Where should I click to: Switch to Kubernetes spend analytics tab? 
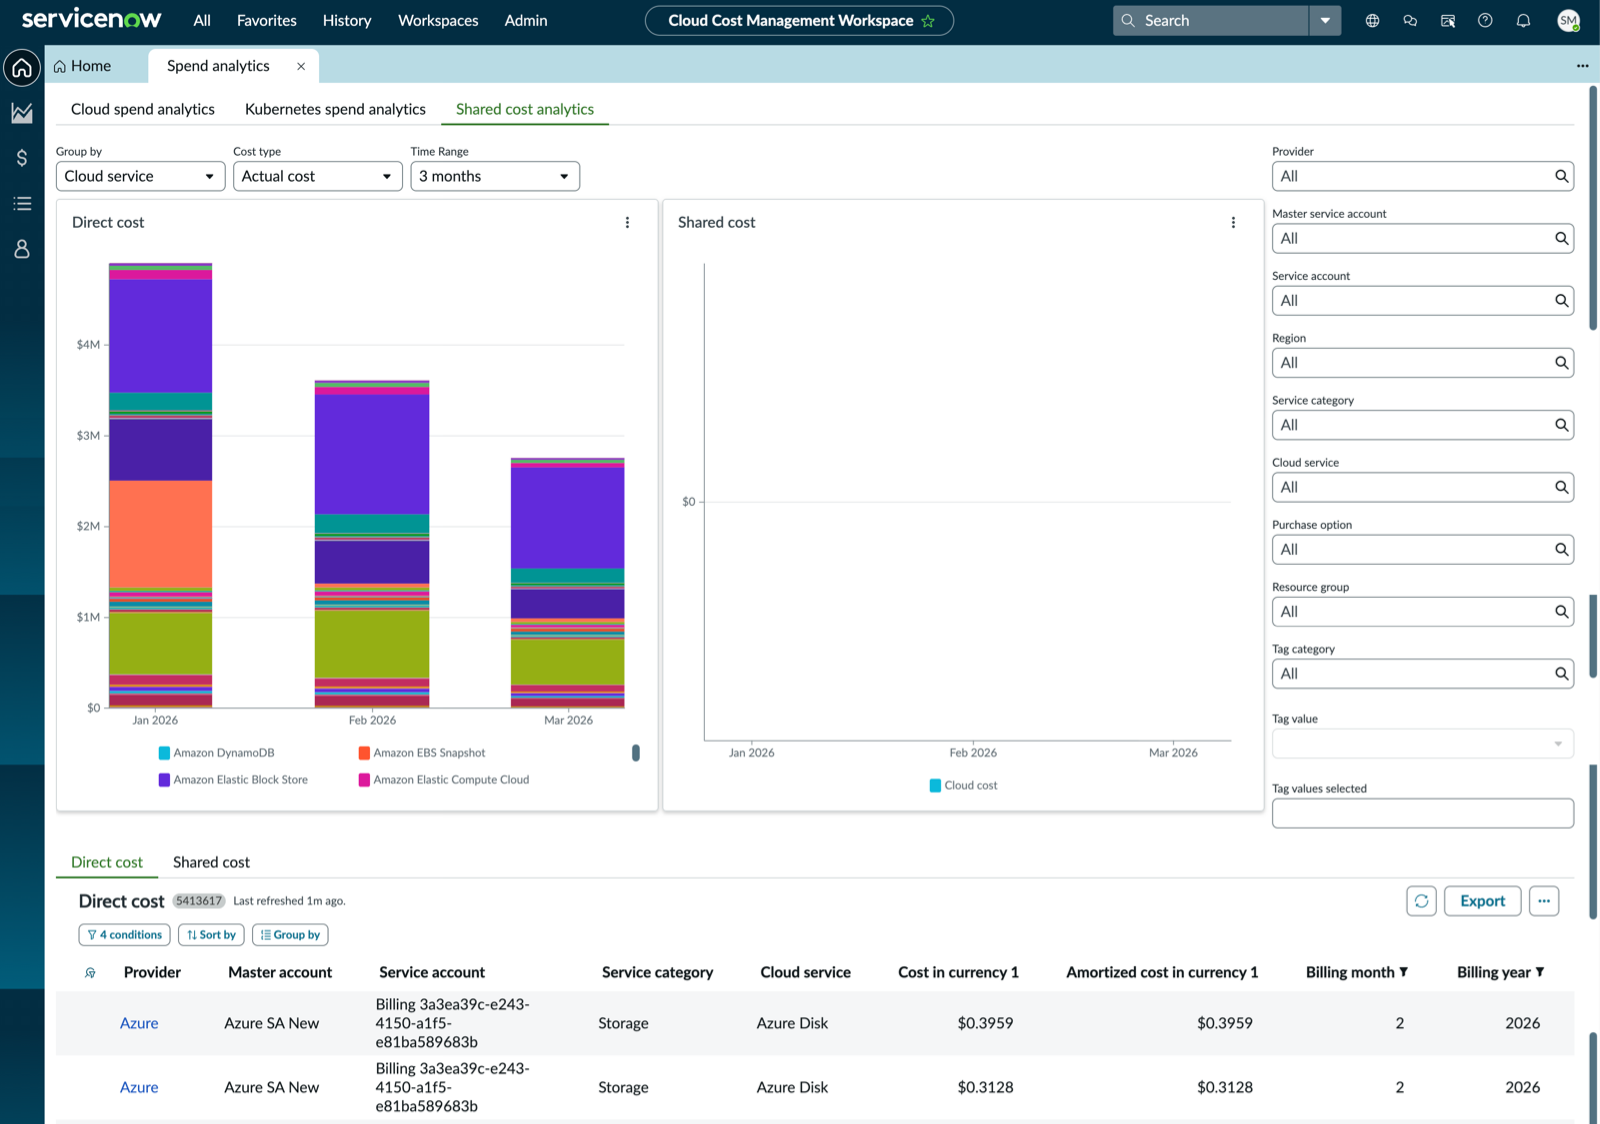click(335, 109)
